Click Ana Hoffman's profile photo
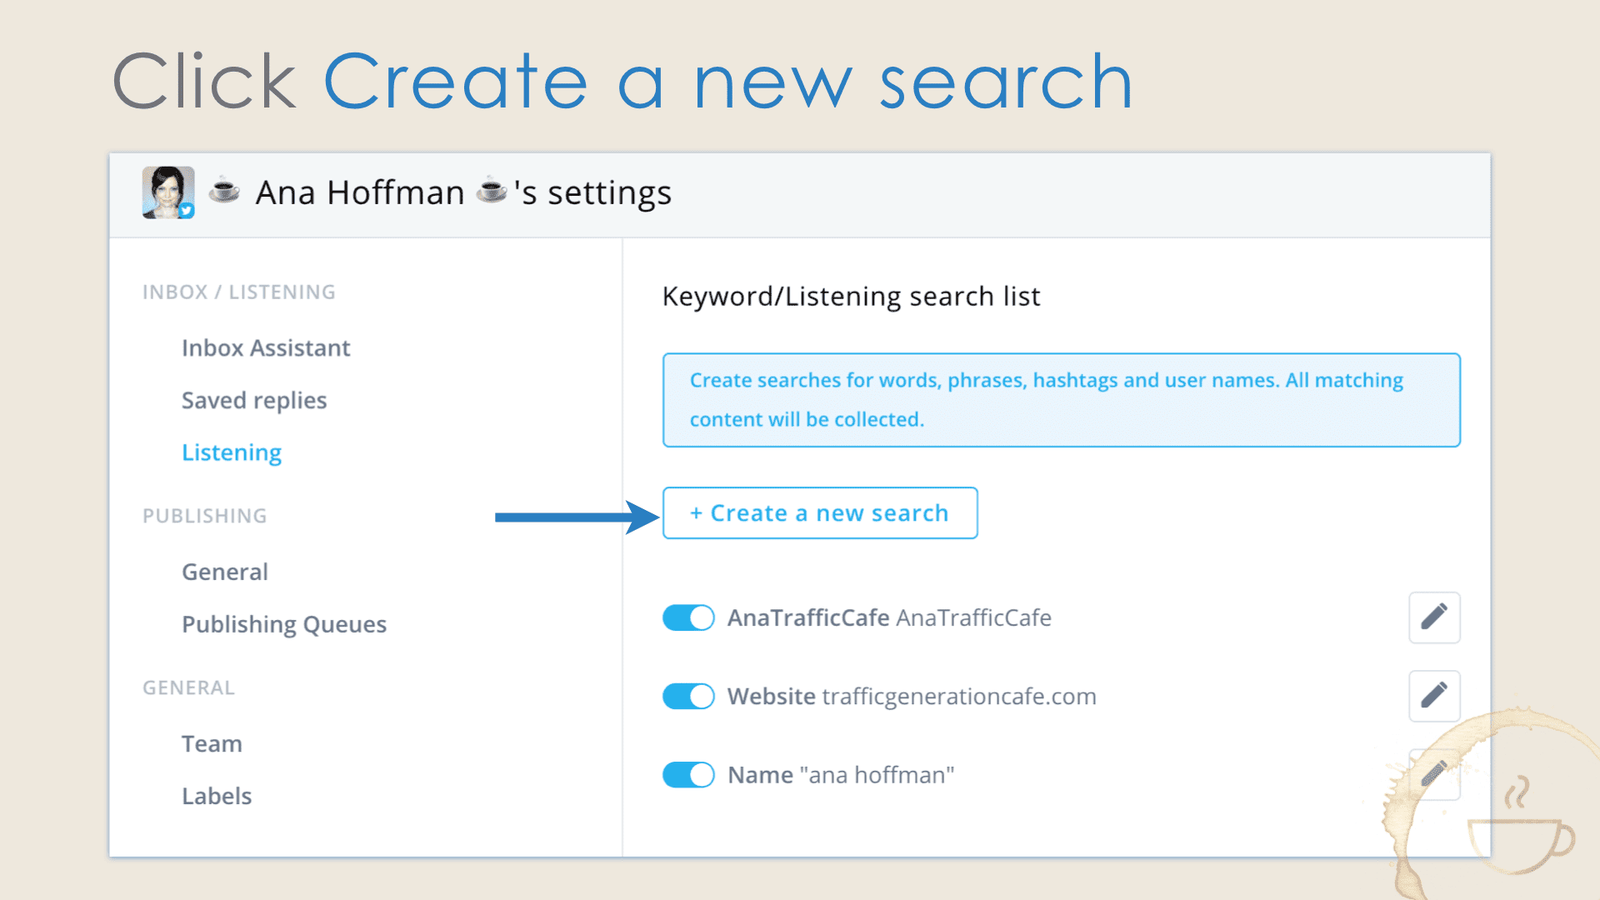This screenshot has width=1600, height=900. [x=167, y=191]
